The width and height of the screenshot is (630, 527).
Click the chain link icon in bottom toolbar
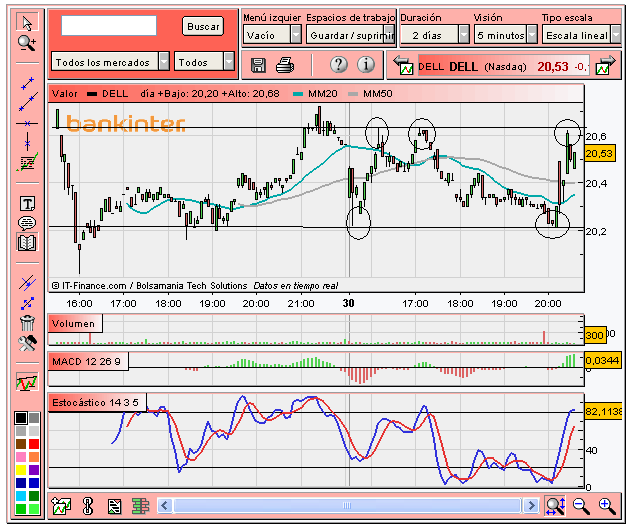tap(88, 506)
